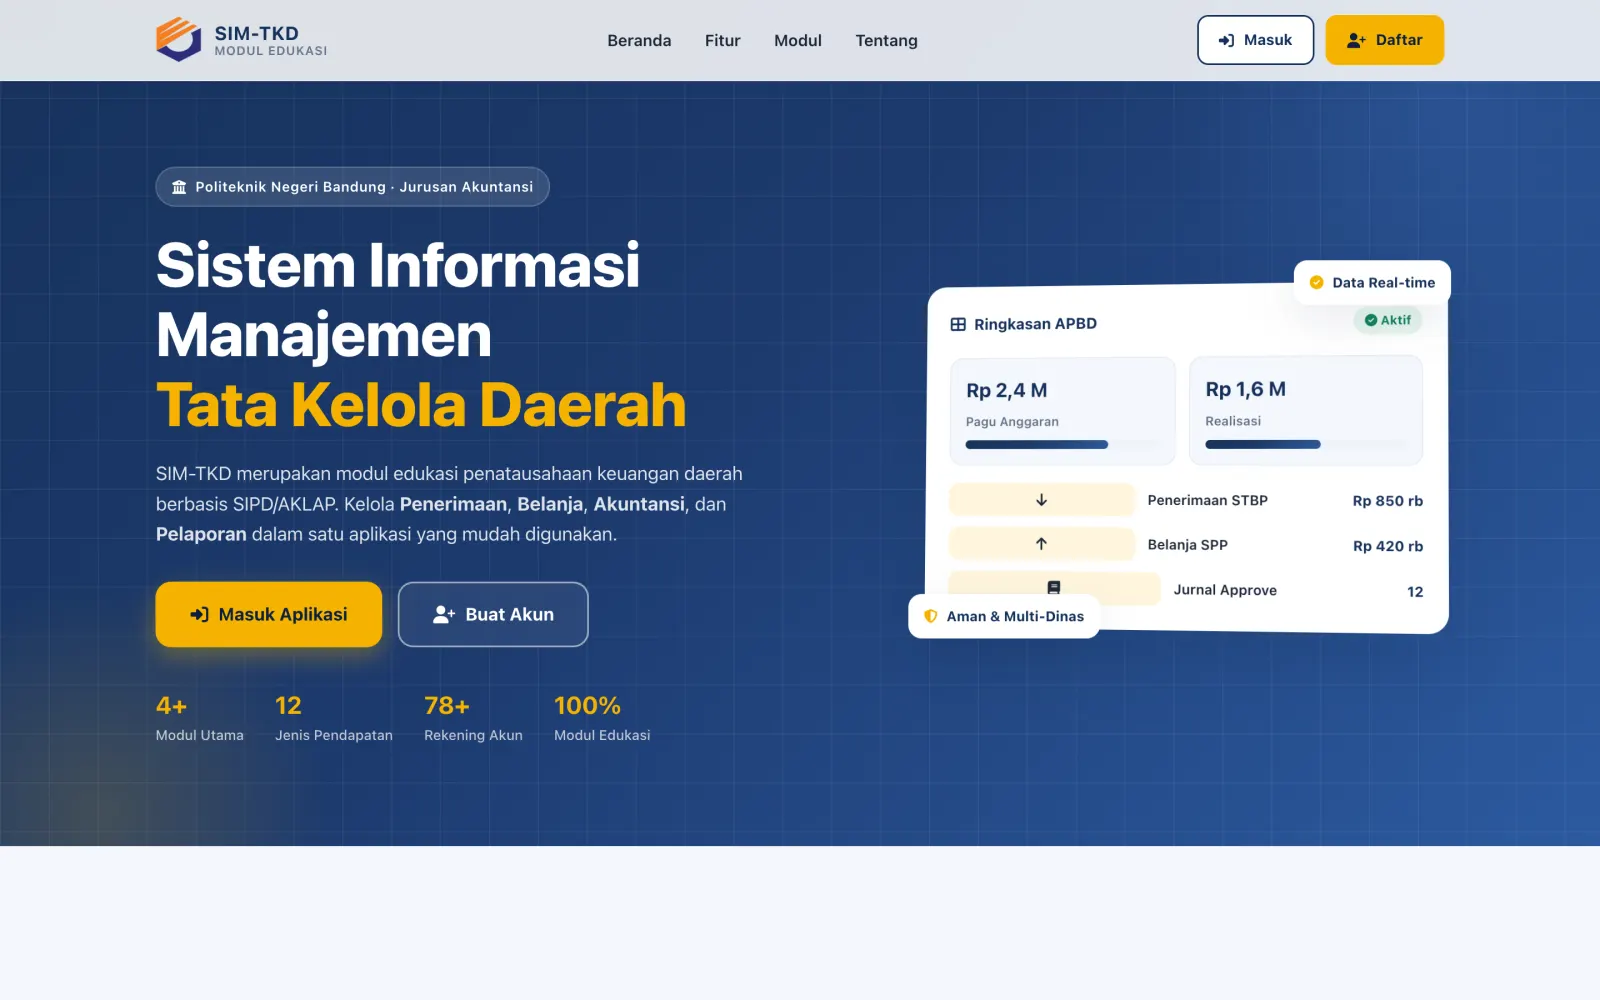Click the yellow Daftar button
The height and width of the screenshot is (1000, 1600).
point(1384,40)
